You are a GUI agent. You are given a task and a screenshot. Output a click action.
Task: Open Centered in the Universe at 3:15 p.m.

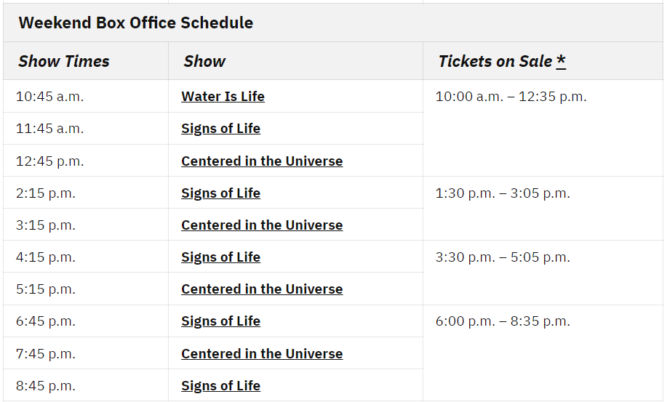tap(262, 225)
